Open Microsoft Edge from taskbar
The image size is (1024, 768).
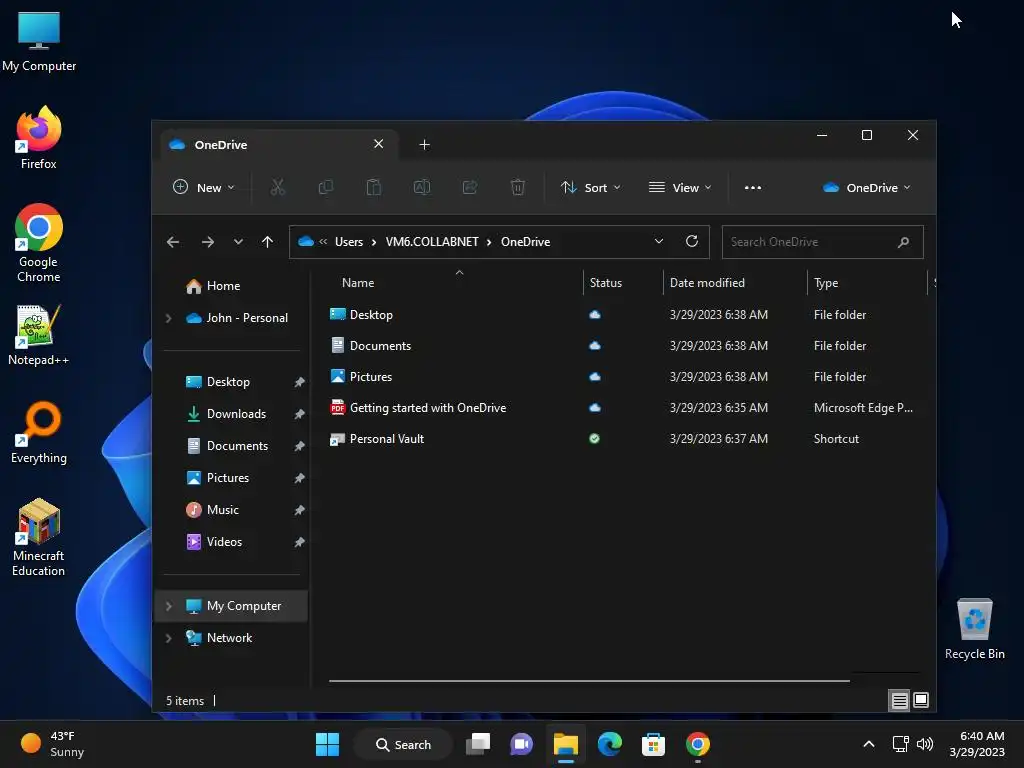click(x=609, y=744)
